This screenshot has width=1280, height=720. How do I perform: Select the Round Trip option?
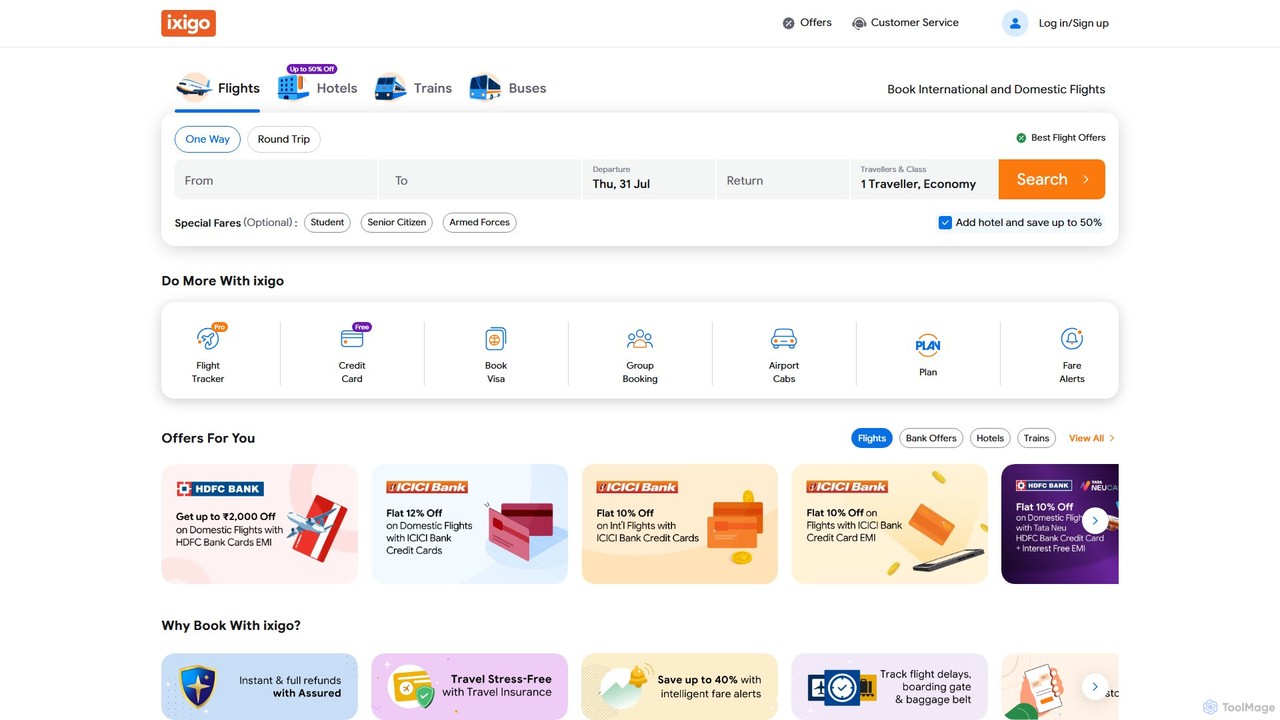pyautogui.click(x=284, y=139)
